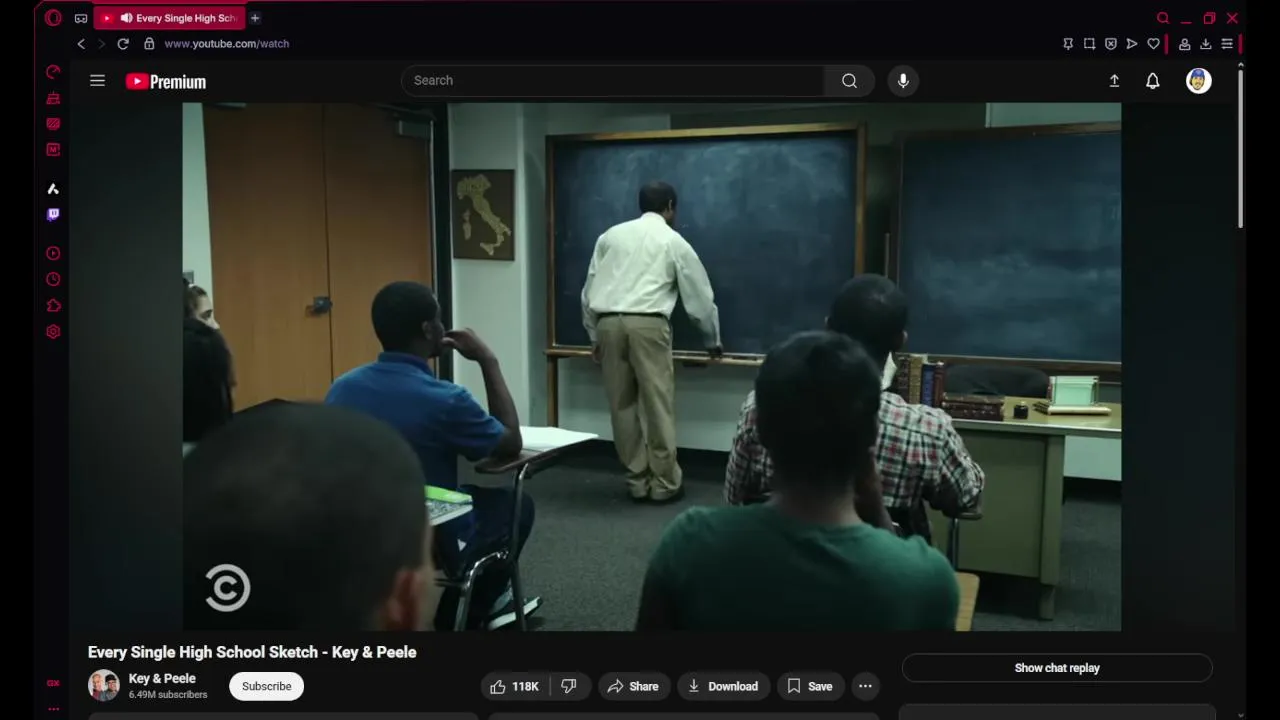Download the video
1280x720 pixels.
(x=723, y=686)
